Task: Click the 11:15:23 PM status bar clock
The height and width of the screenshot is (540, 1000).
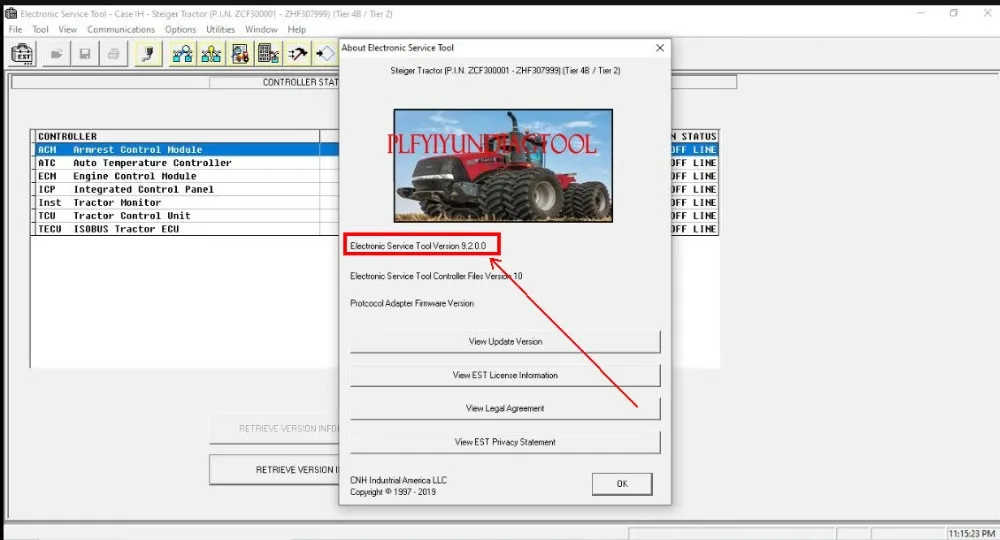Action: (971, 534)
